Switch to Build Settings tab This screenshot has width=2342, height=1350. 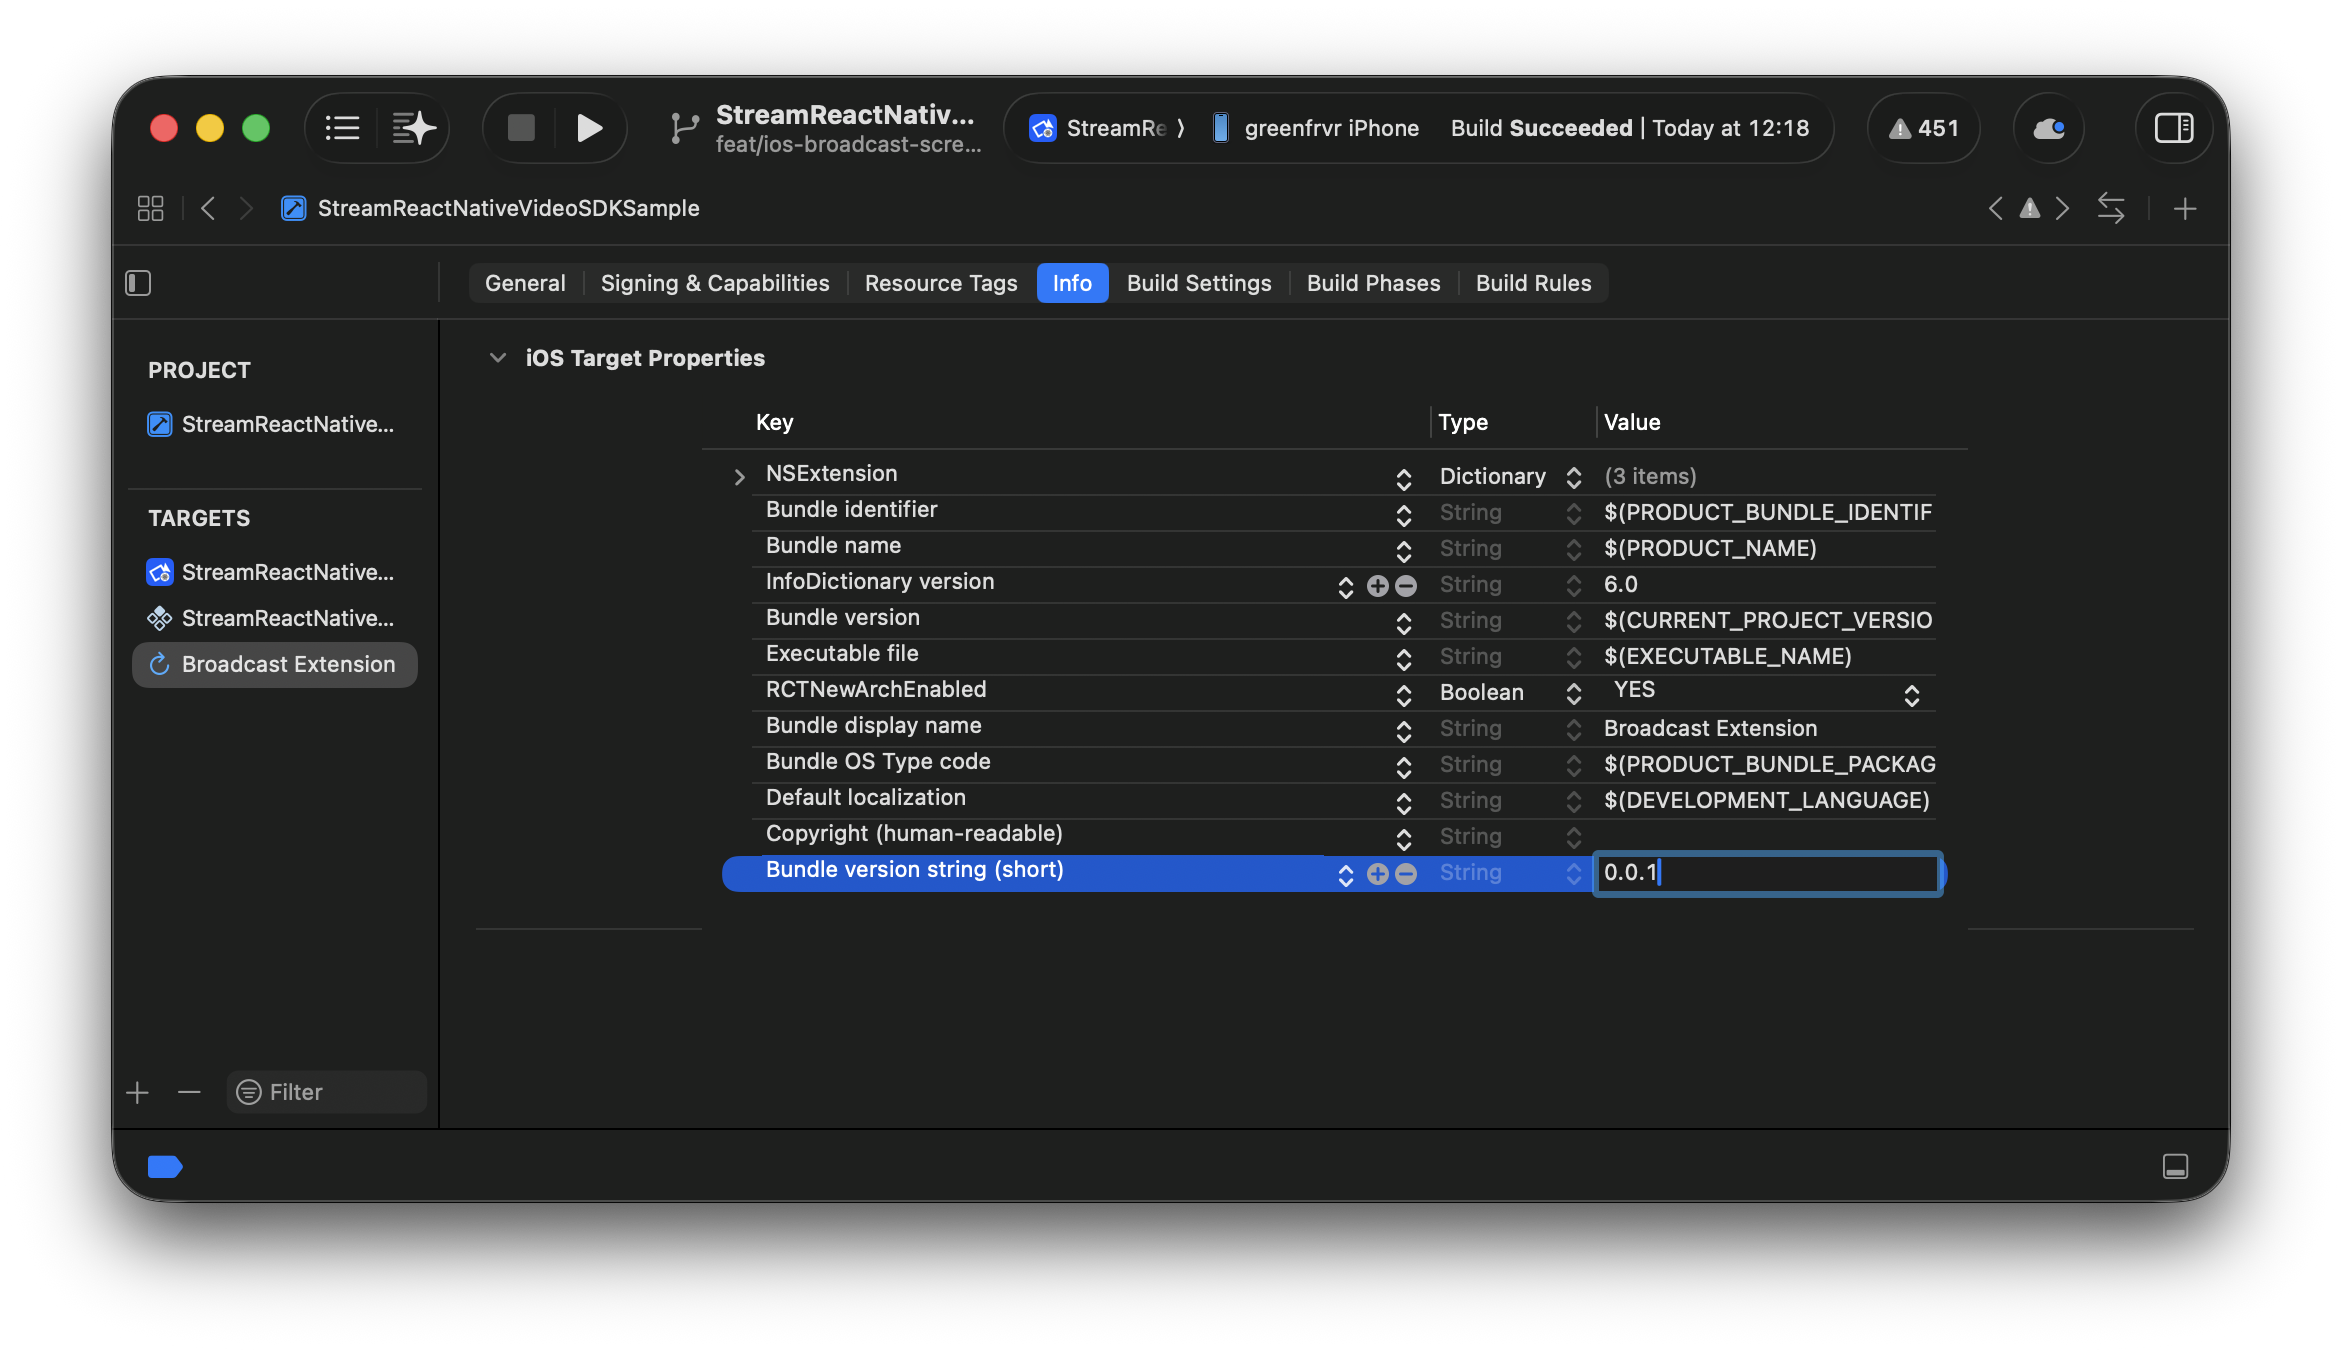click(1199, 283)
